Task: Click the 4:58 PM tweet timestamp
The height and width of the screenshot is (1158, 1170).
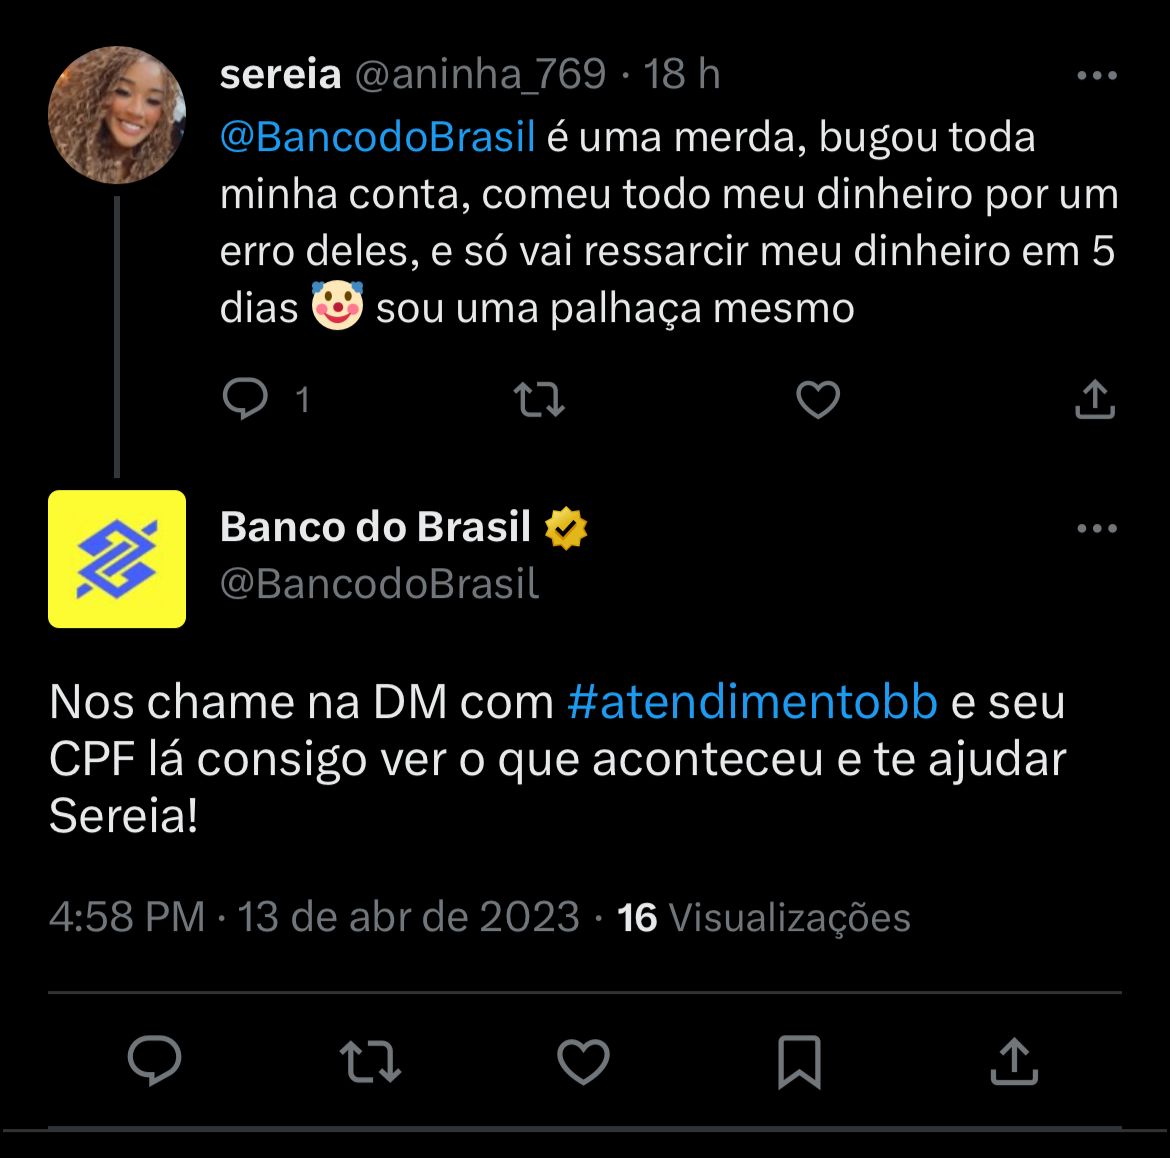Action: [126, 917]
